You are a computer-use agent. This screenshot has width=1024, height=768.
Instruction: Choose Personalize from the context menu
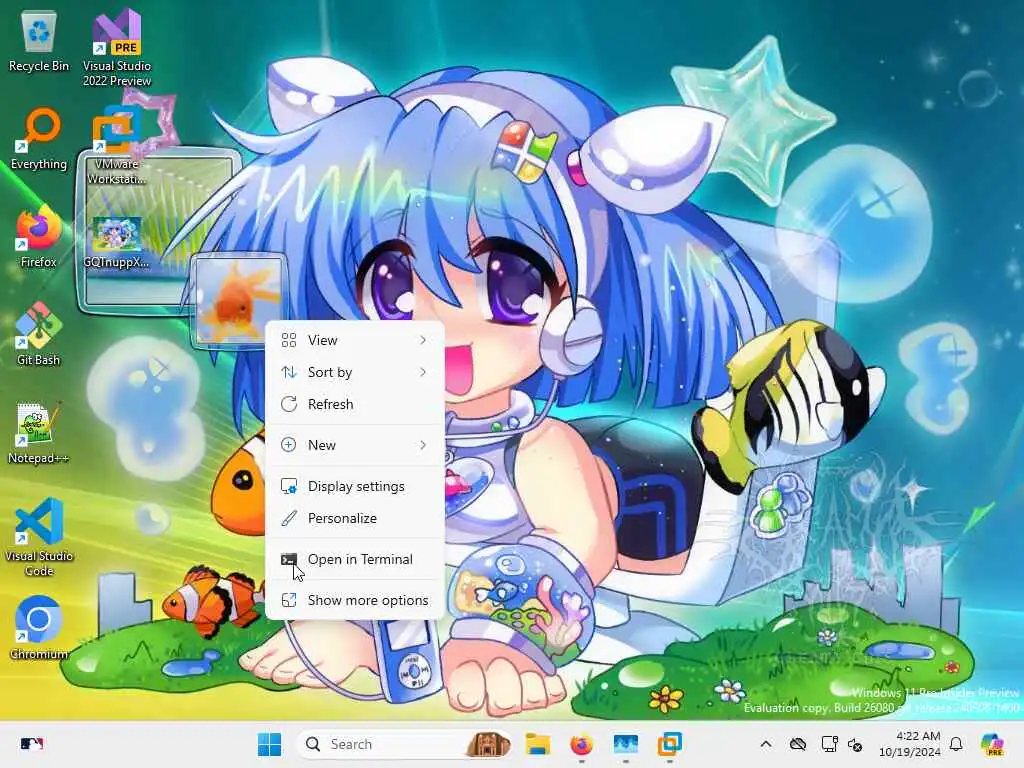[355, 519]
